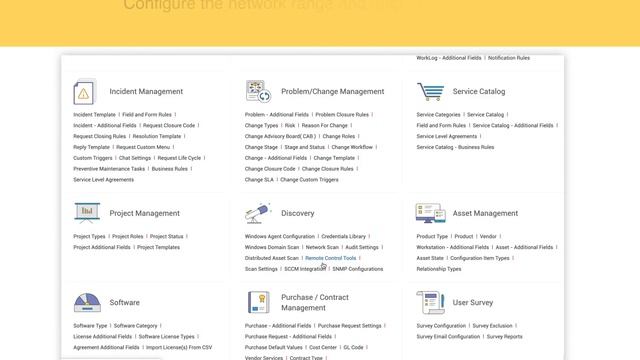Open Service Catalog - Business Rules link
Image resolution: width=640 pixels, height=360 pixels.
coord(455,147)
